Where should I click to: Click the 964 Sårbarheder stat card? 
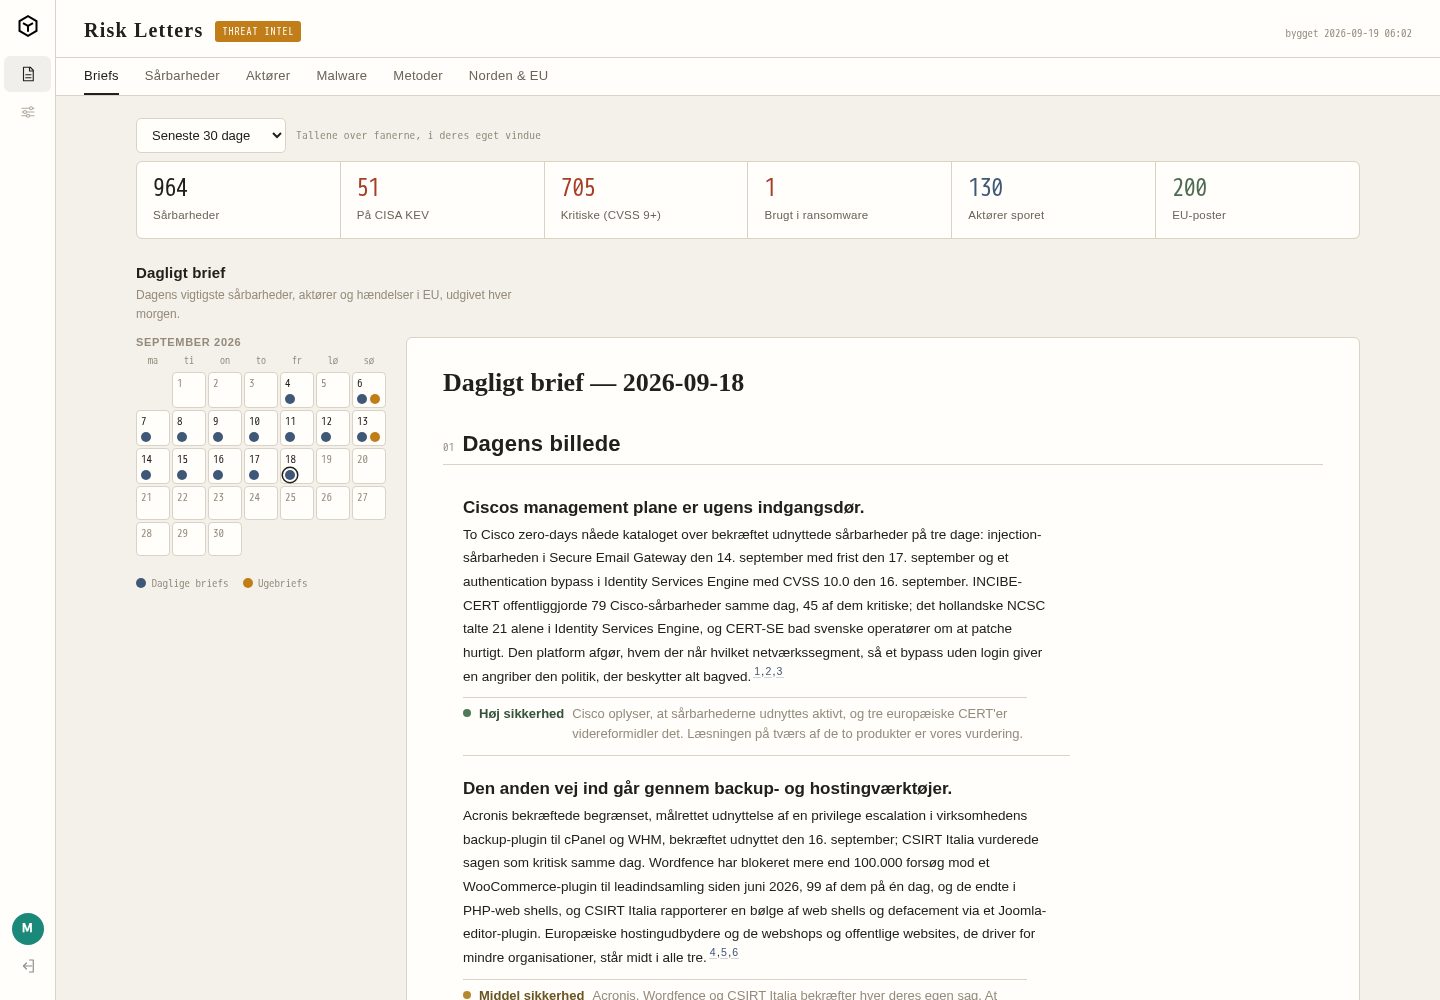pos(239,200)
